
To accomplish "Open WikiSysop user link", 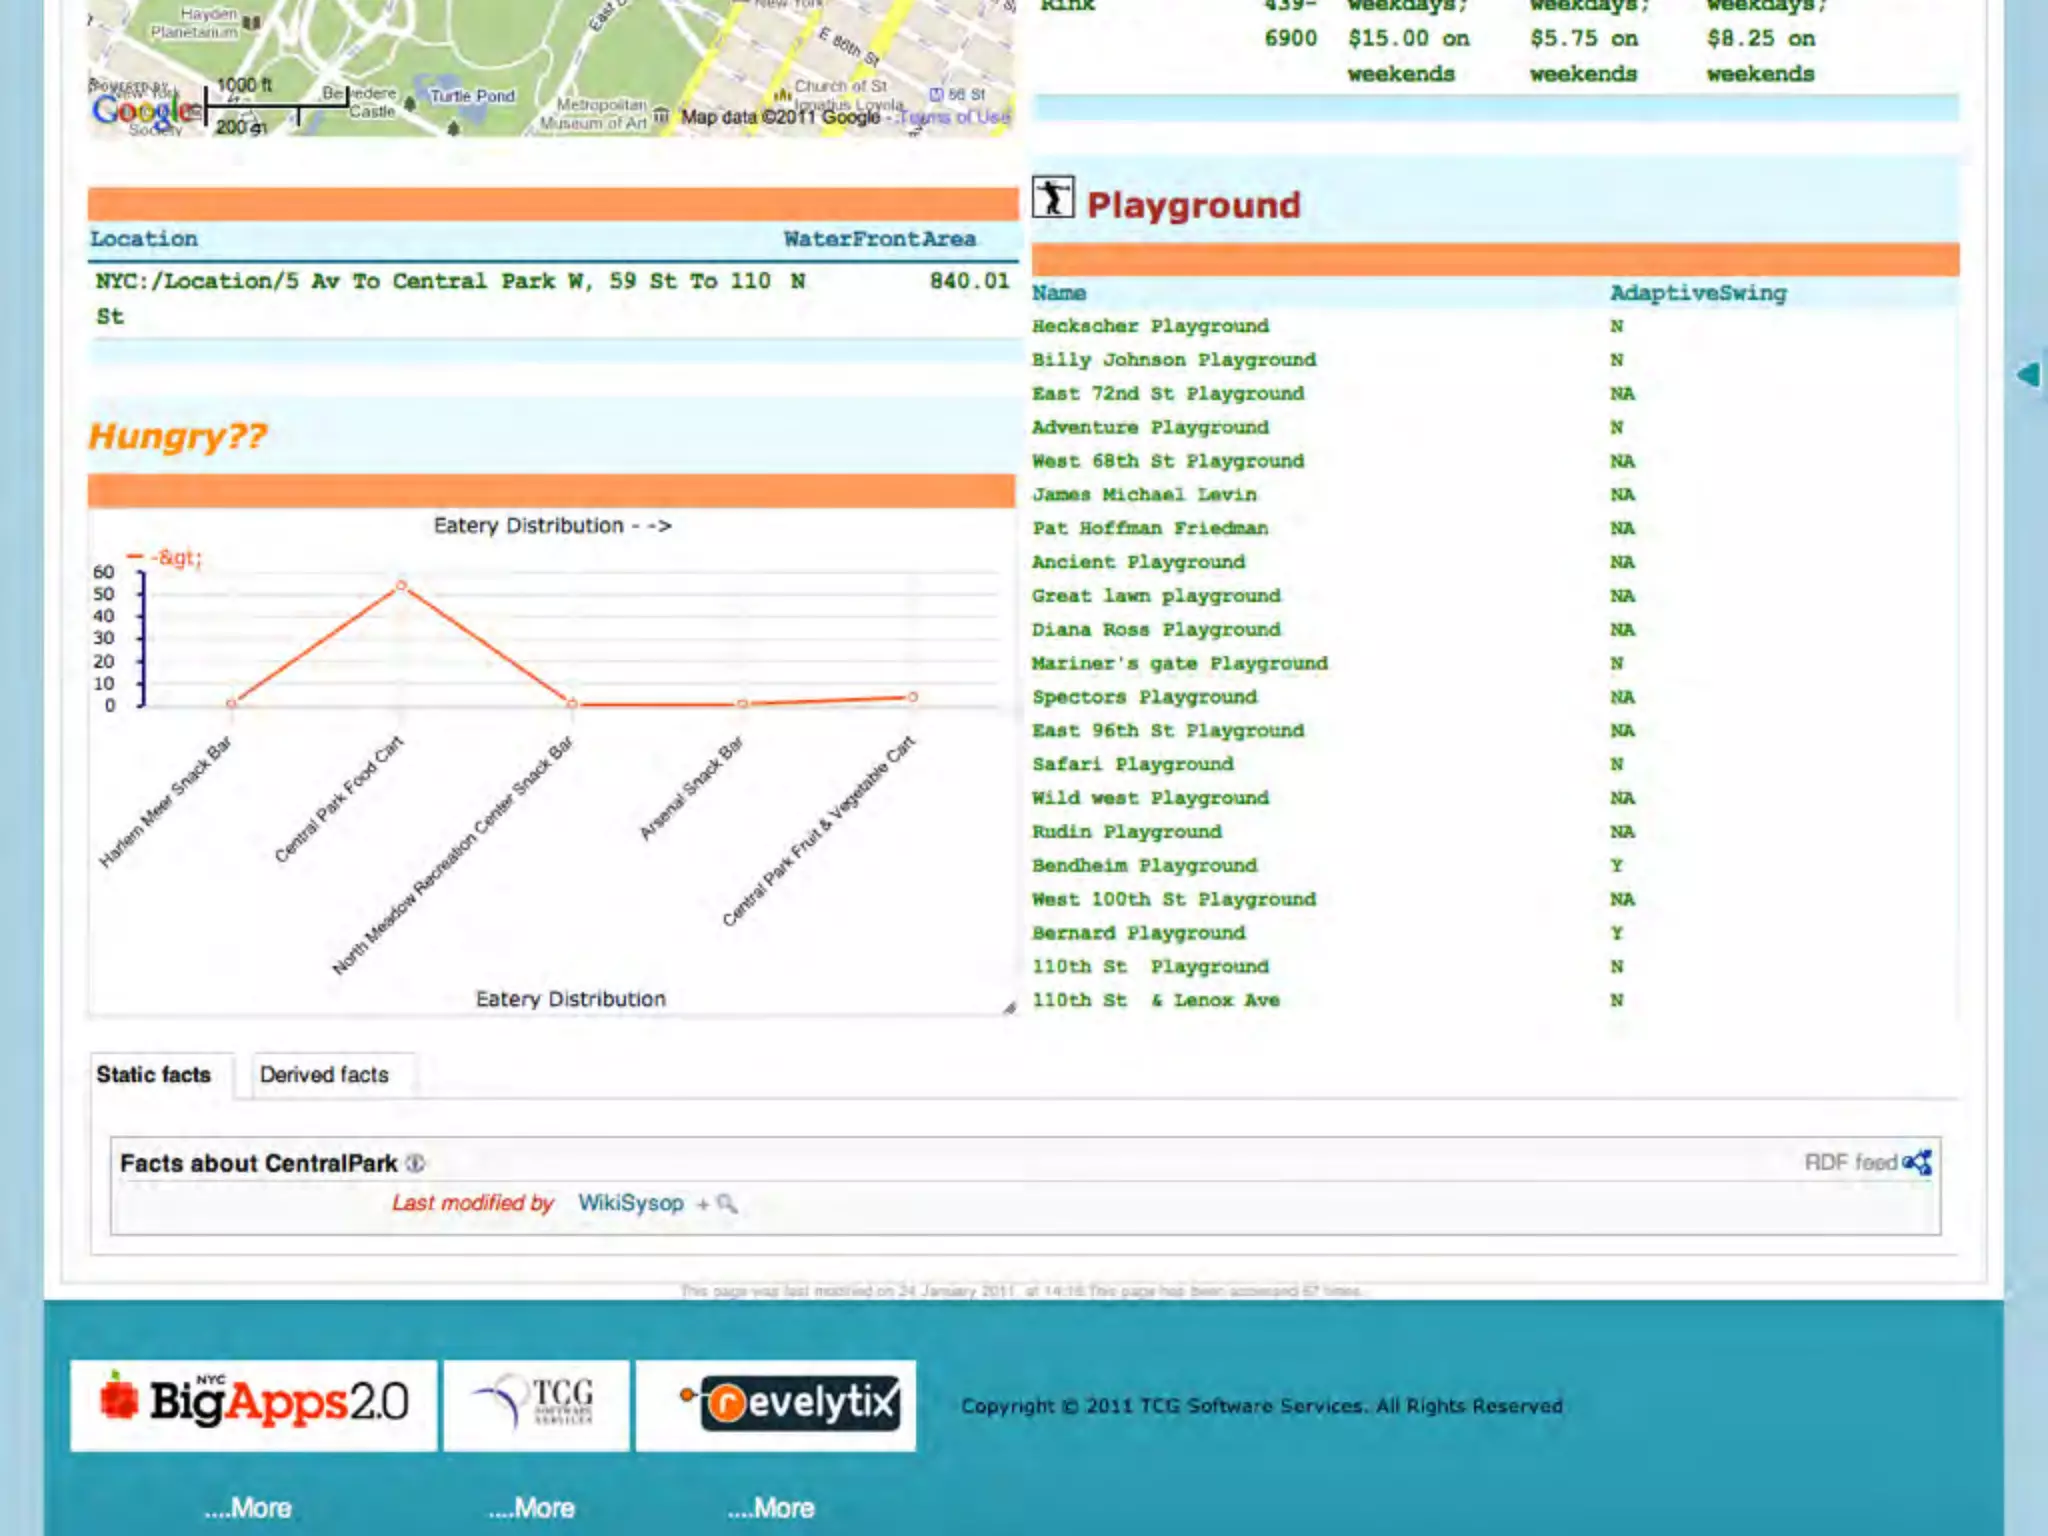I will (x=630, y=1203).
